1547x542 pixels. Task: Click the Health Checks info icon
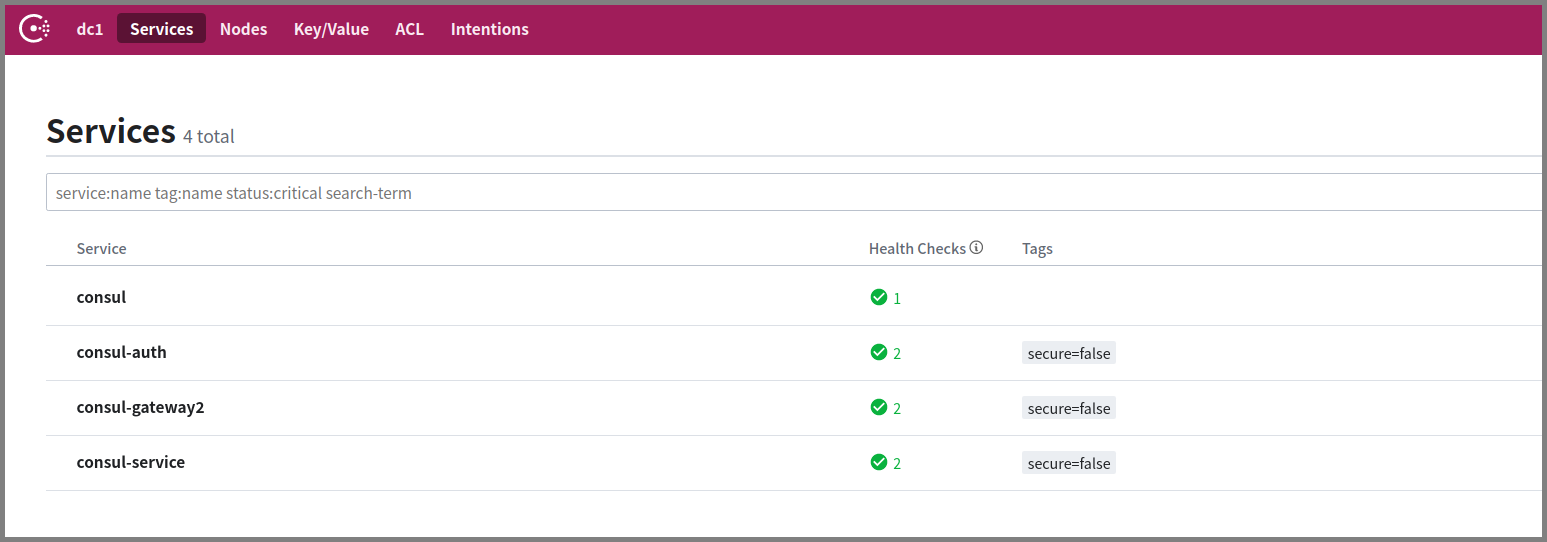(977, 248)
